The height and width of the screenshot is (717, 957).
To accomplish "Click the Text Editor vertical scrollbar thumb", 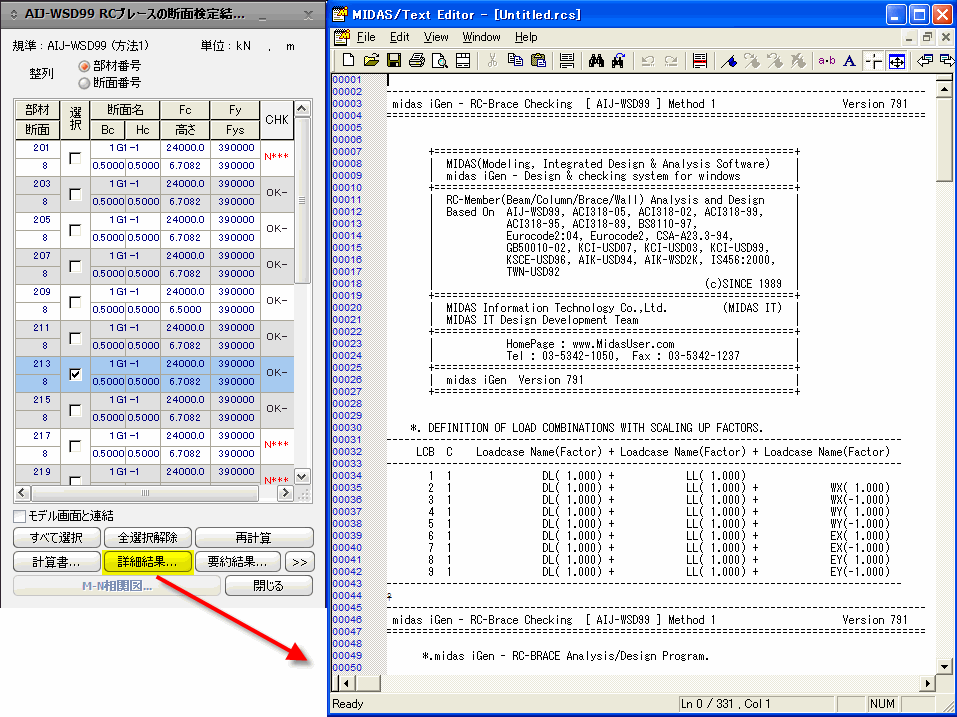I will tap(944, 140).
